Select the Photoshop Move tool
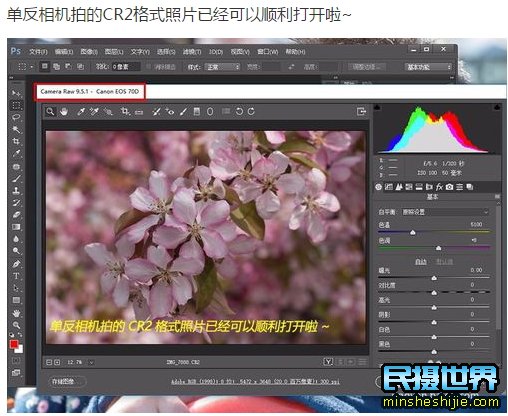Viewport: 508px width, 416px height. 16,93
